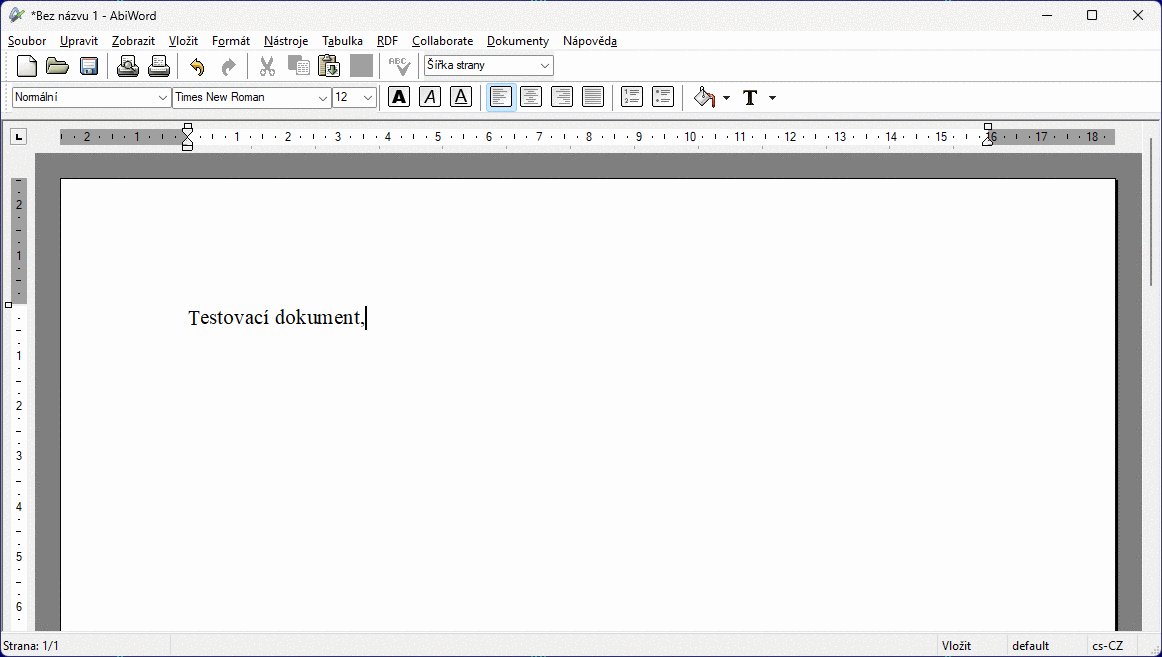The height and width of the screenshot is (657, 1162).
Task: Open the paragraph style dropdown Normální
Action: point(91,97)
